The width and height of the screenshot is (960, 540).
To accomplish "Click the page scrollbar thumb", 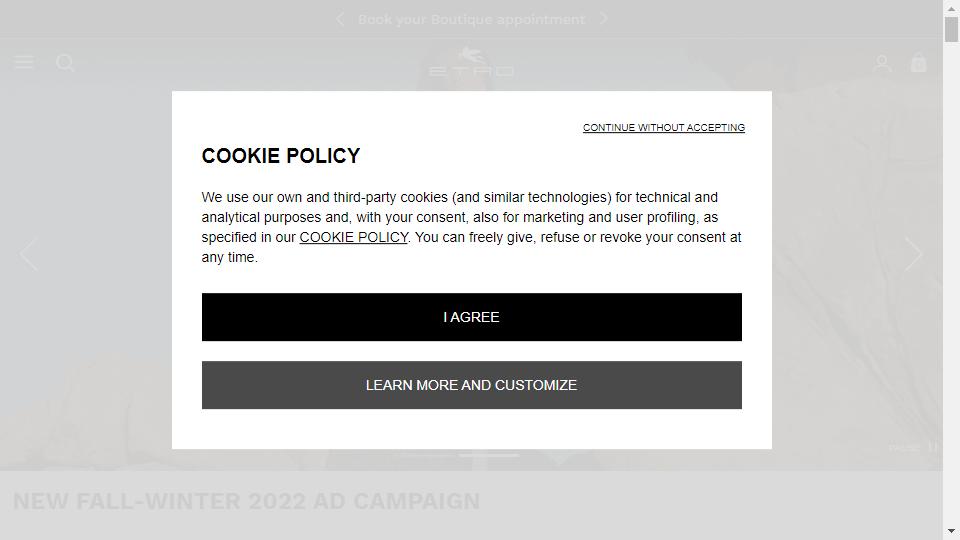I will pyautogui.click(x=951, y=29).
